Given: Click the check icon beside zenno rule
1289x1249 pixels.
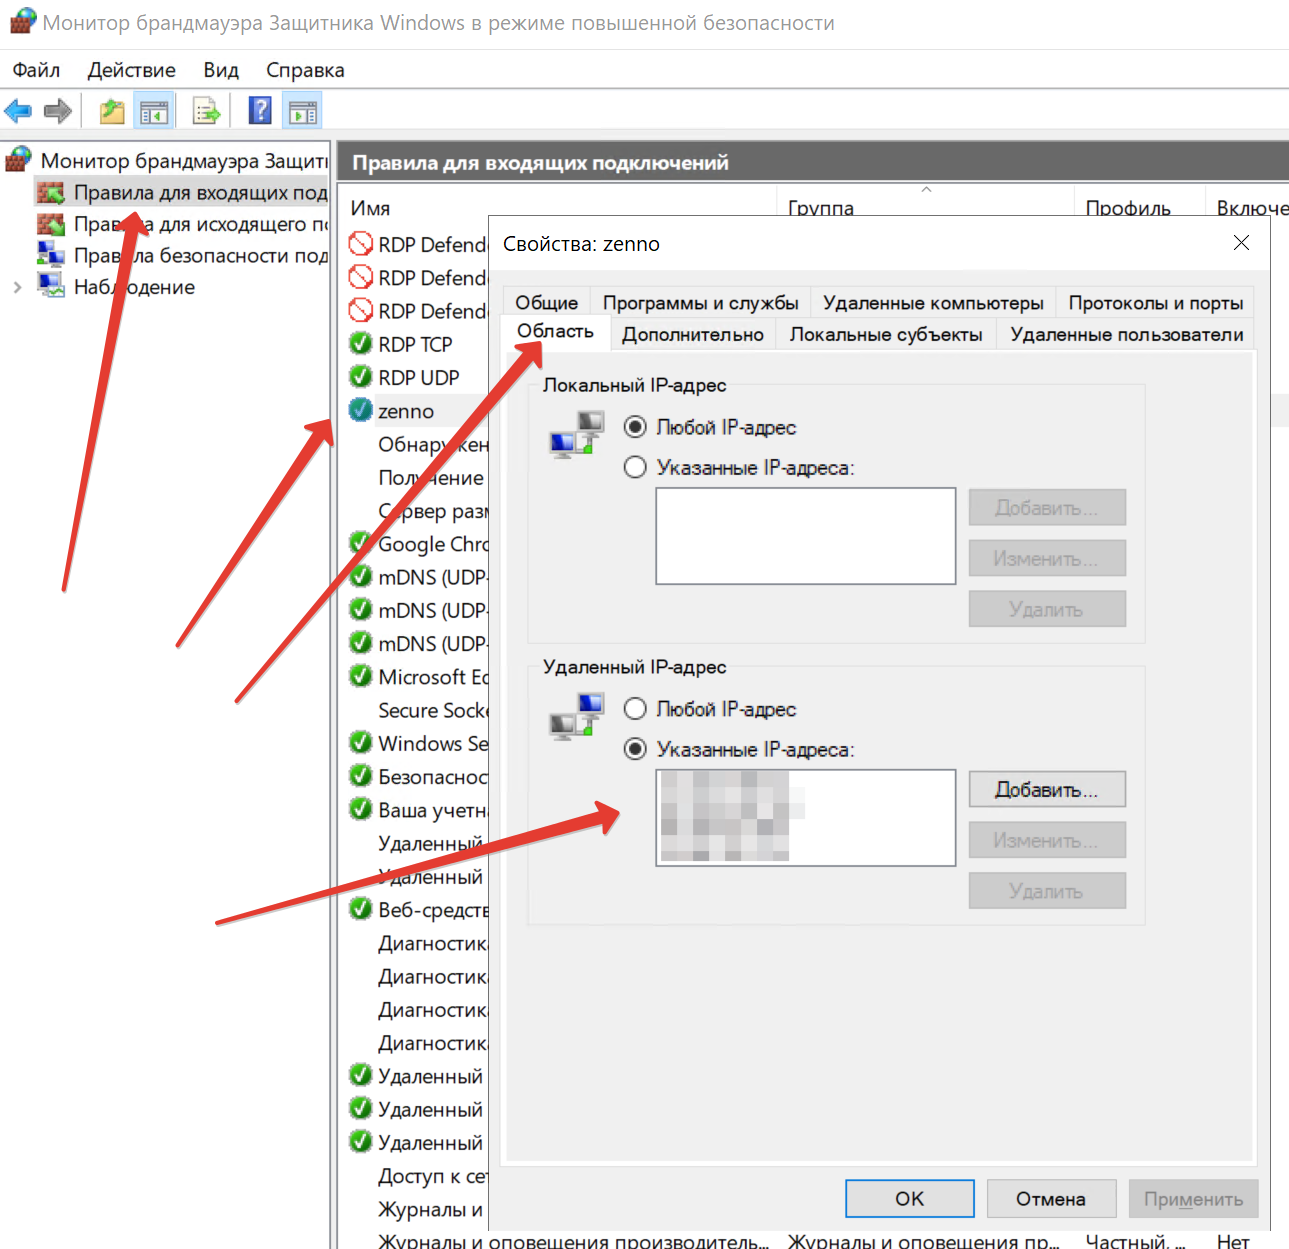Looking at the screenshot, I should (x=360, y=410).
